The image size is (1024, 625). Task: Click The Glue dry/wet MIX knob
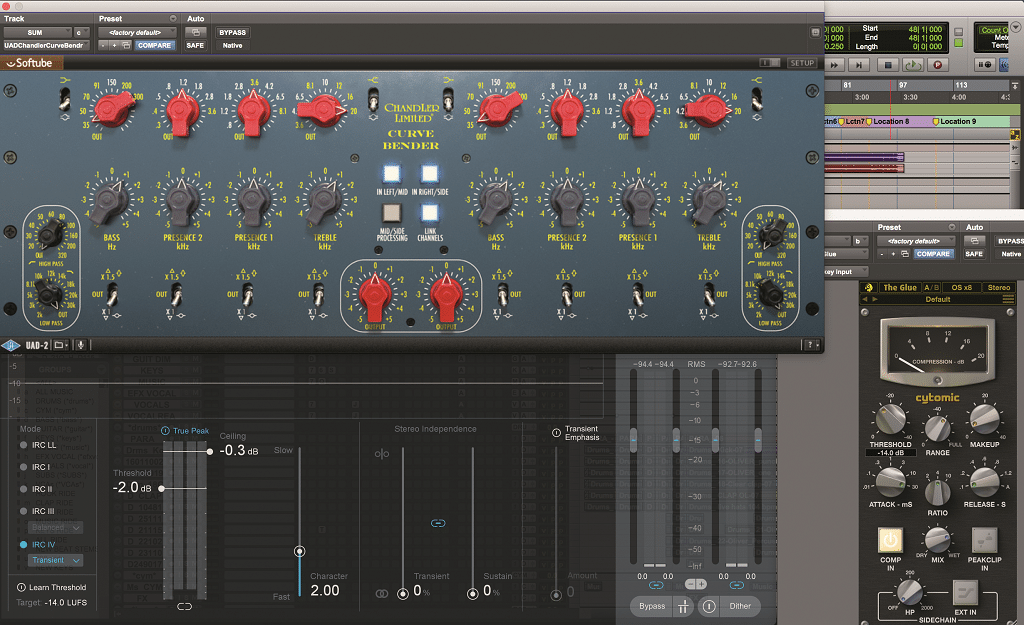938,540
